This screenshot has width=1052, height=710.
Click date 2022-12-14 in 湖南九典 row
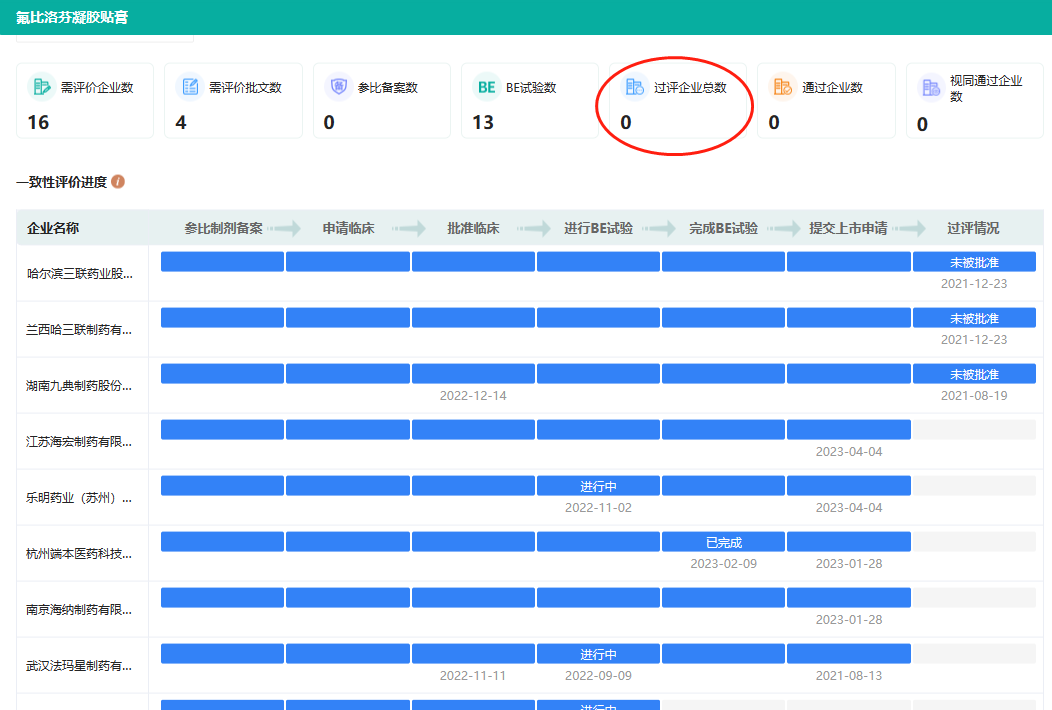(473, 396)
